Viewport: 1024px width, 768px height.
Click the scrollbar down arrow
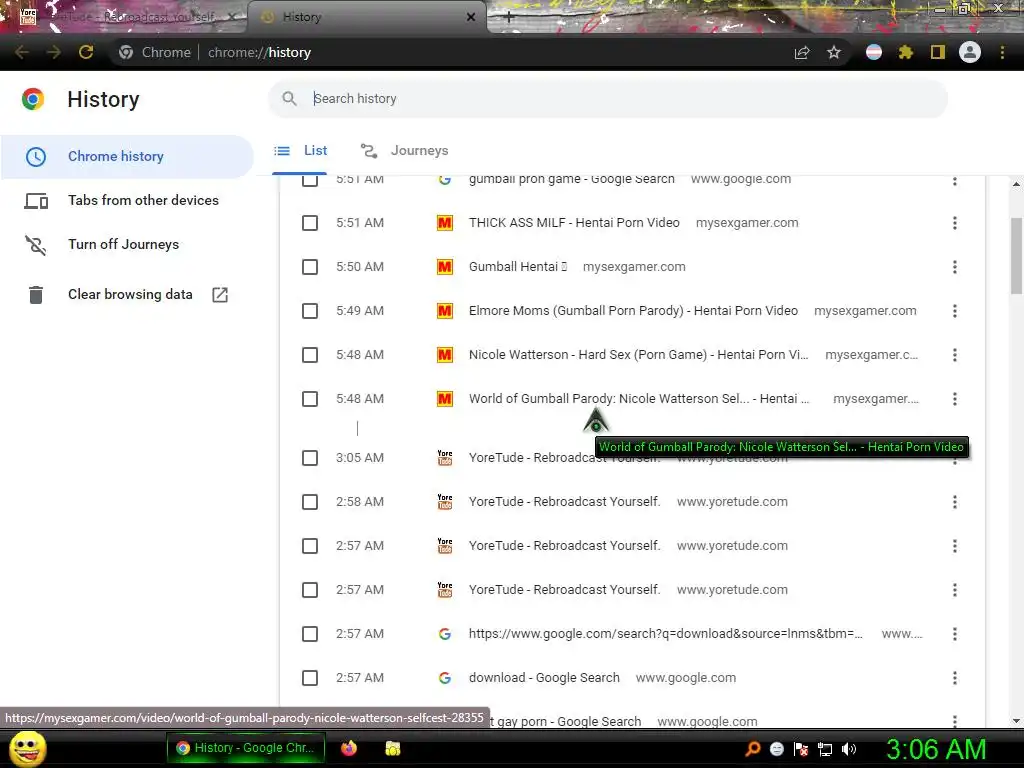click(x=1016, y=721)
